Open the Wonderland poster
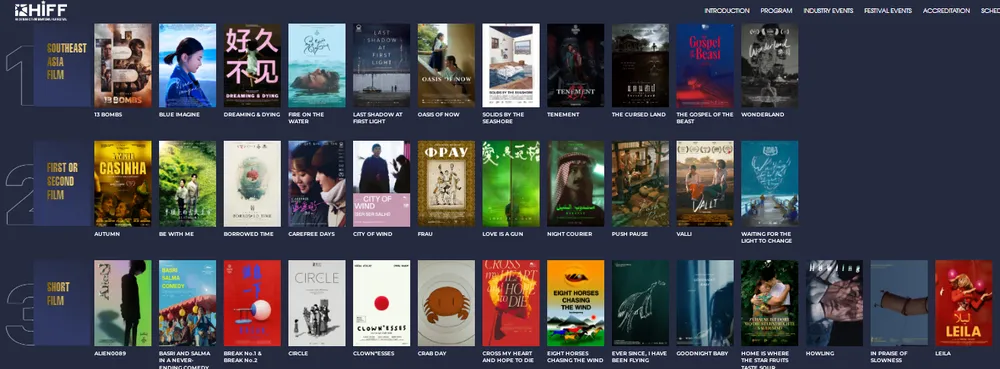 click(x=769, y=65)
